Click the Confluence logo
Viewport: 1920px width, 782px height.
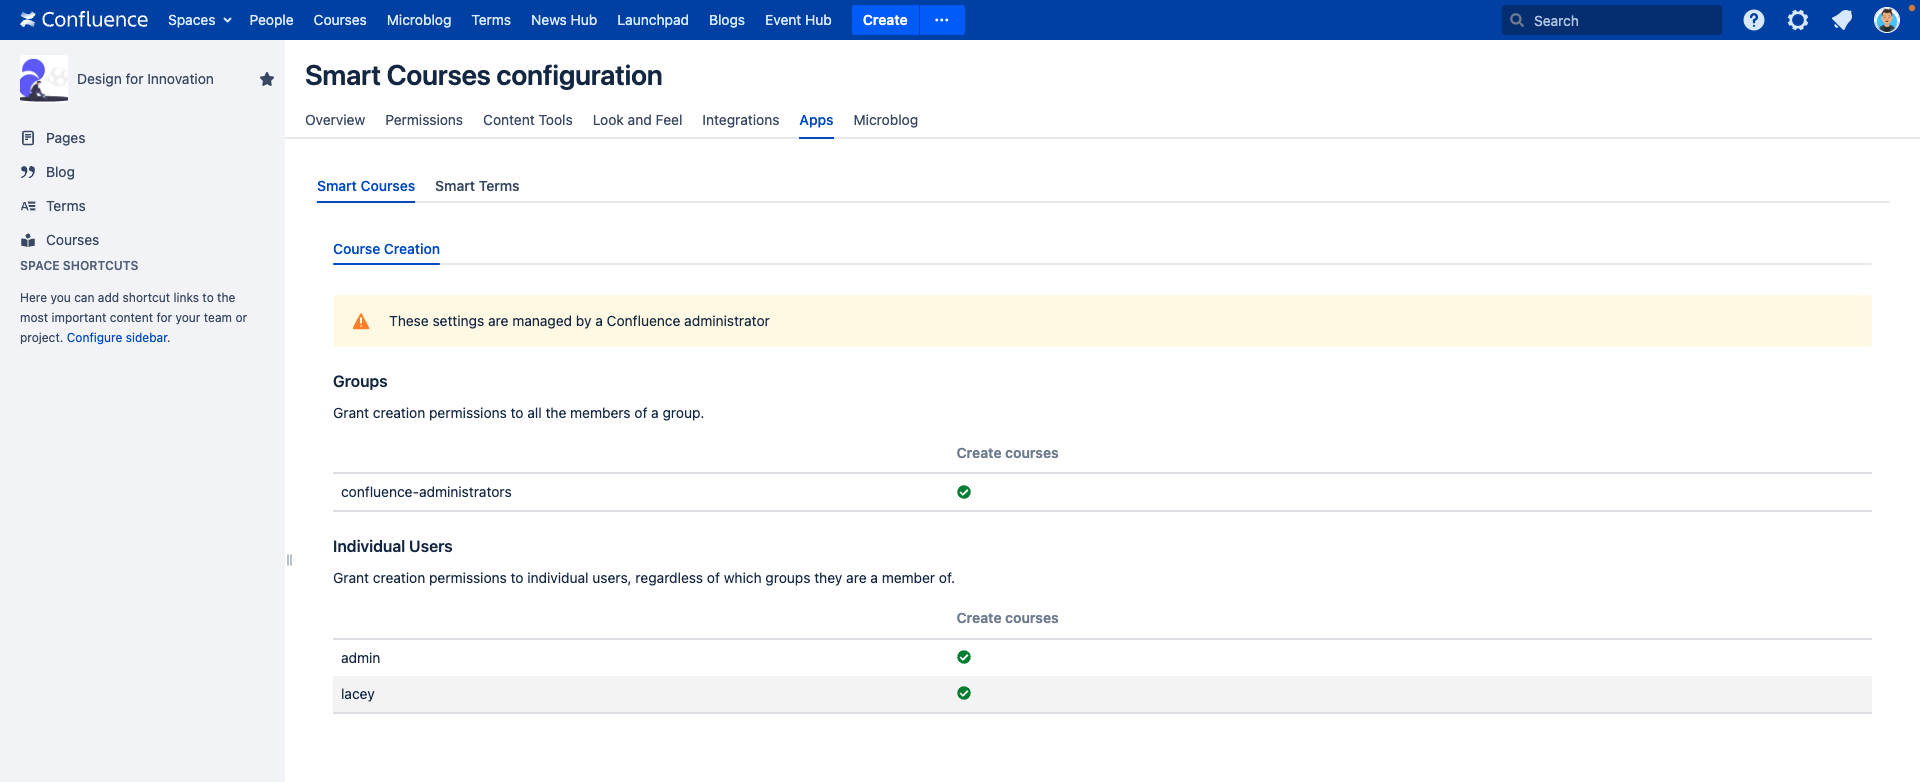(x=84, y=20)
